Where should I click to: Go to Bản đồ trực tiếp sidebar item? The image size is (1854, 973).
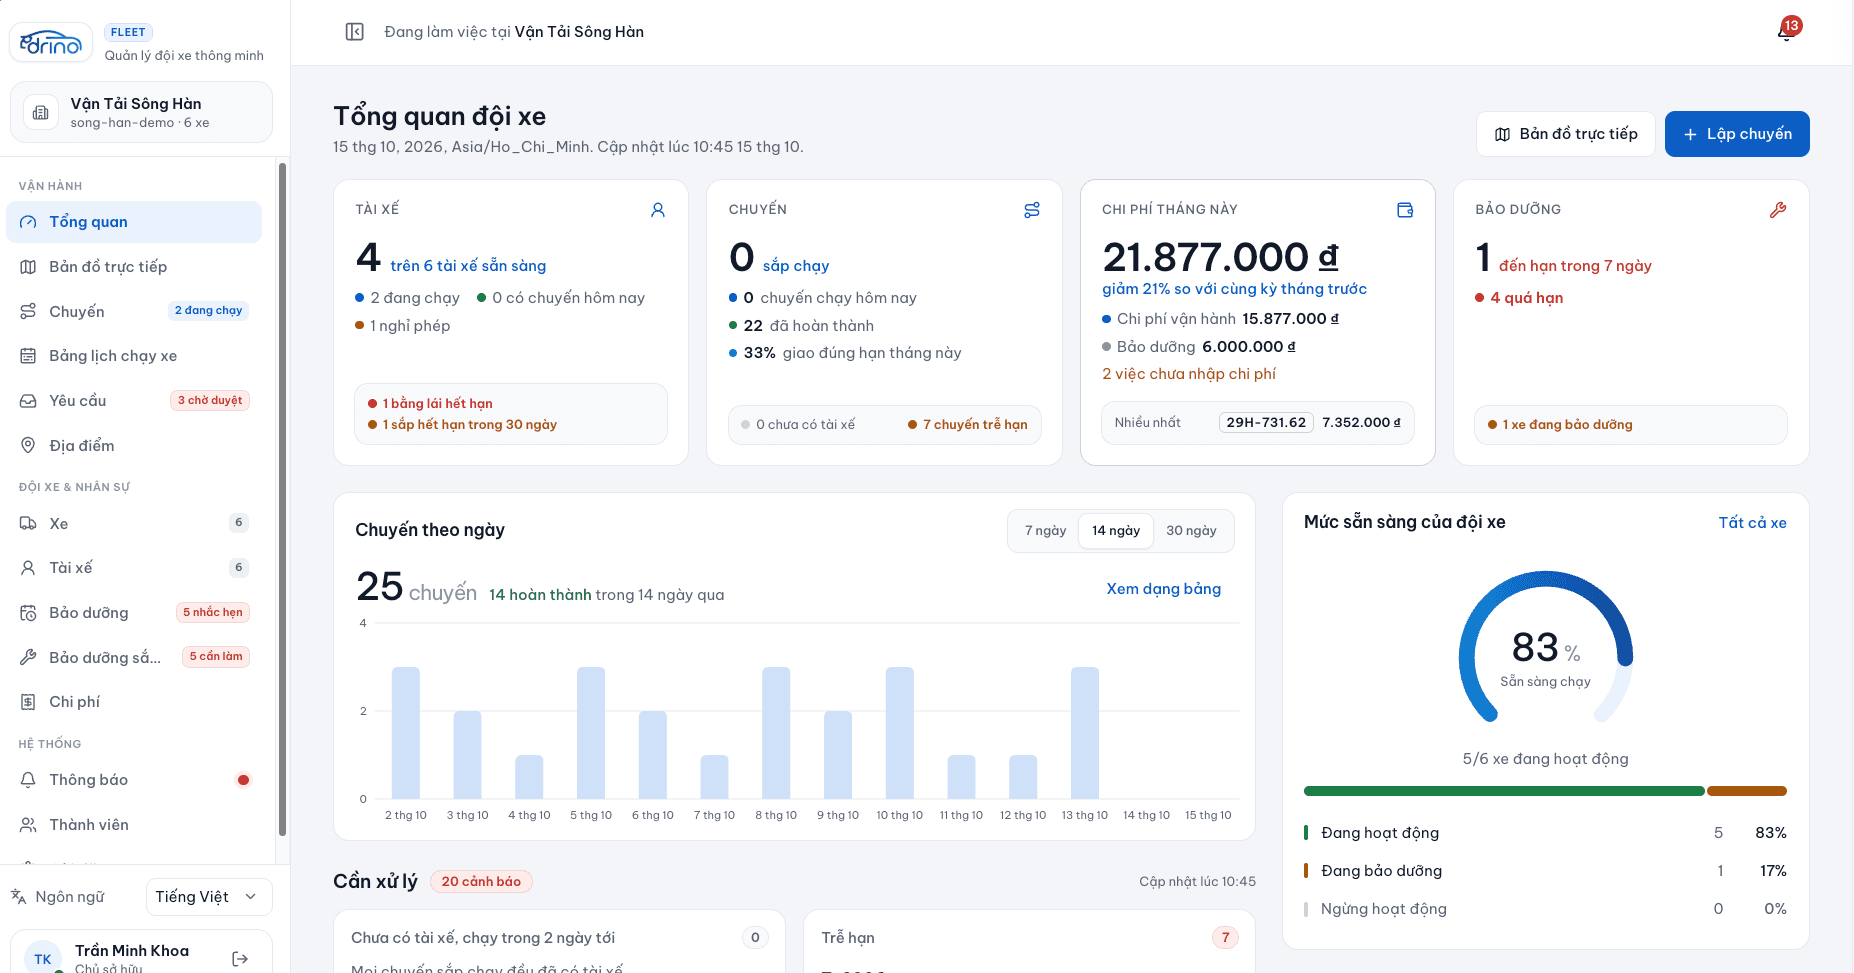point(134,267)
